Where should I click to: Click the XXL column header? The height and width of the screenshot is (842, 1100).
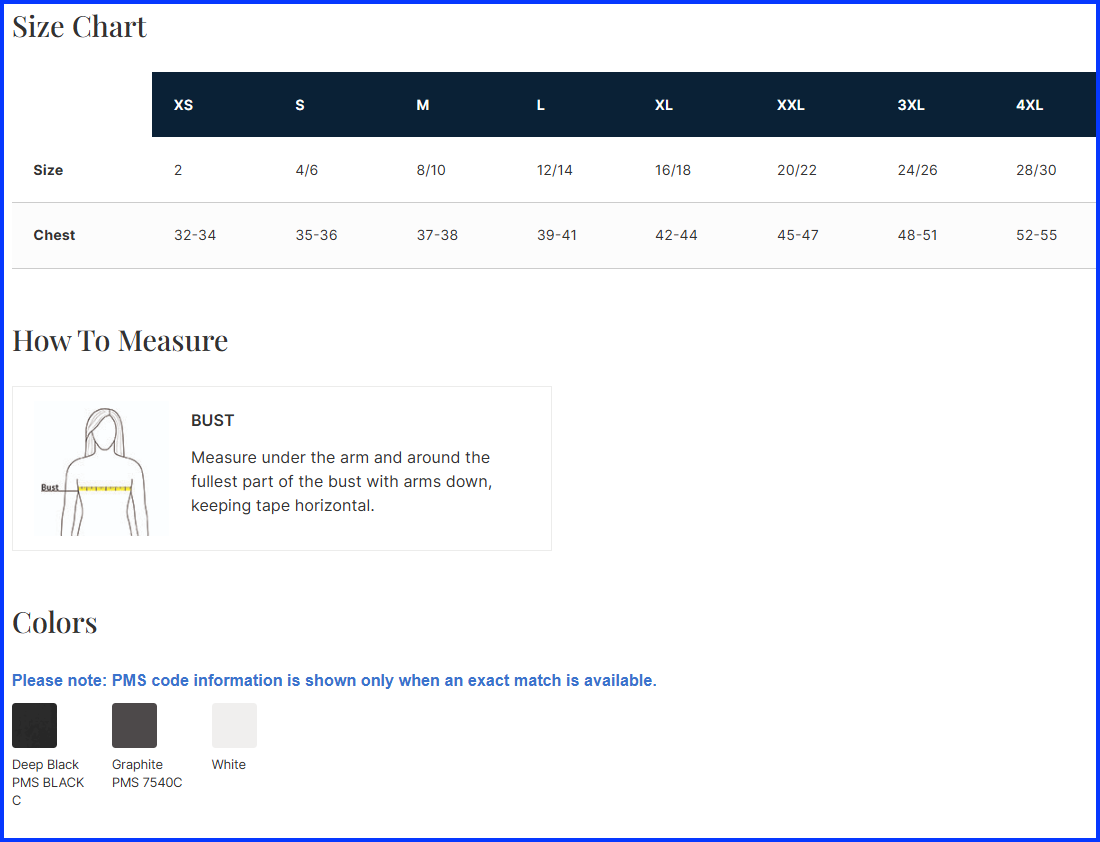pos(791,105)
